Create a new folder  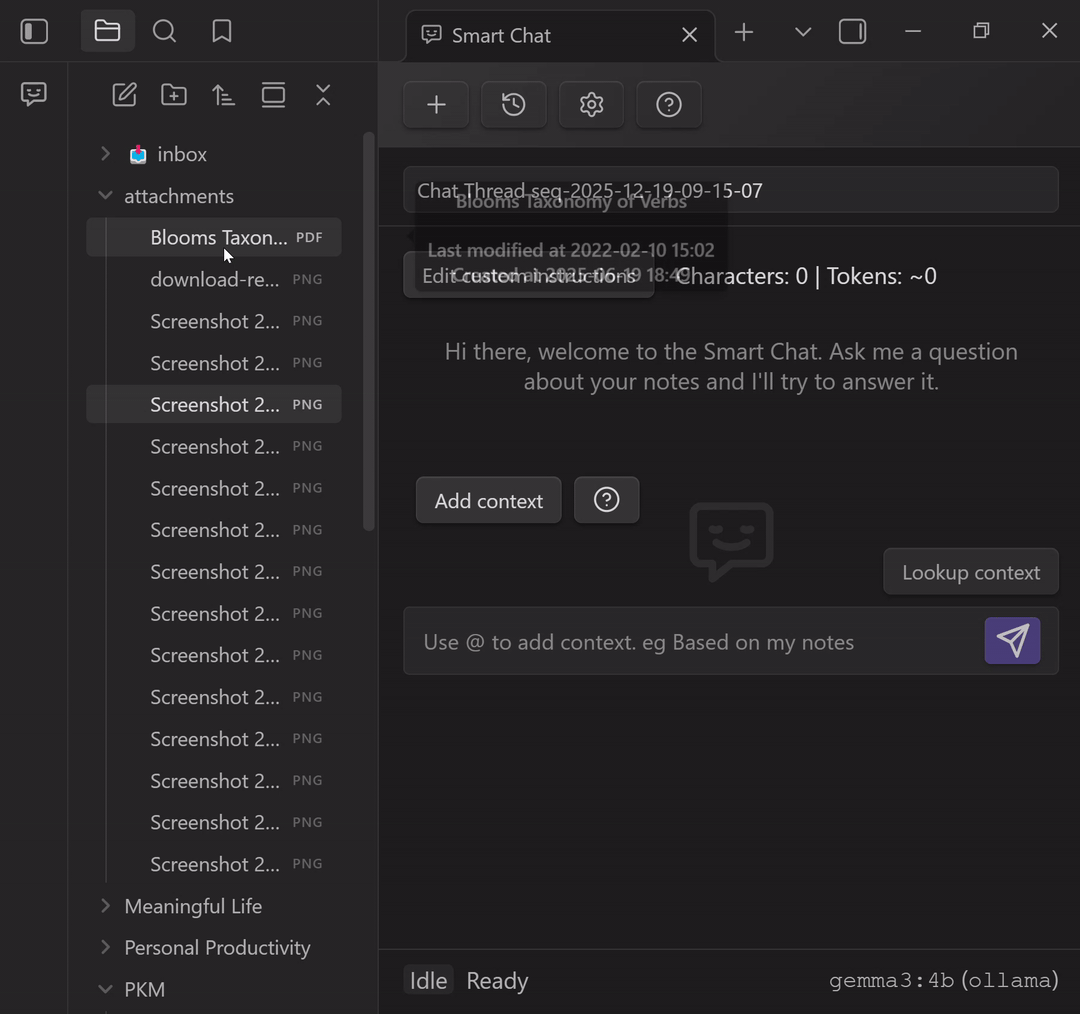[174, 95]
